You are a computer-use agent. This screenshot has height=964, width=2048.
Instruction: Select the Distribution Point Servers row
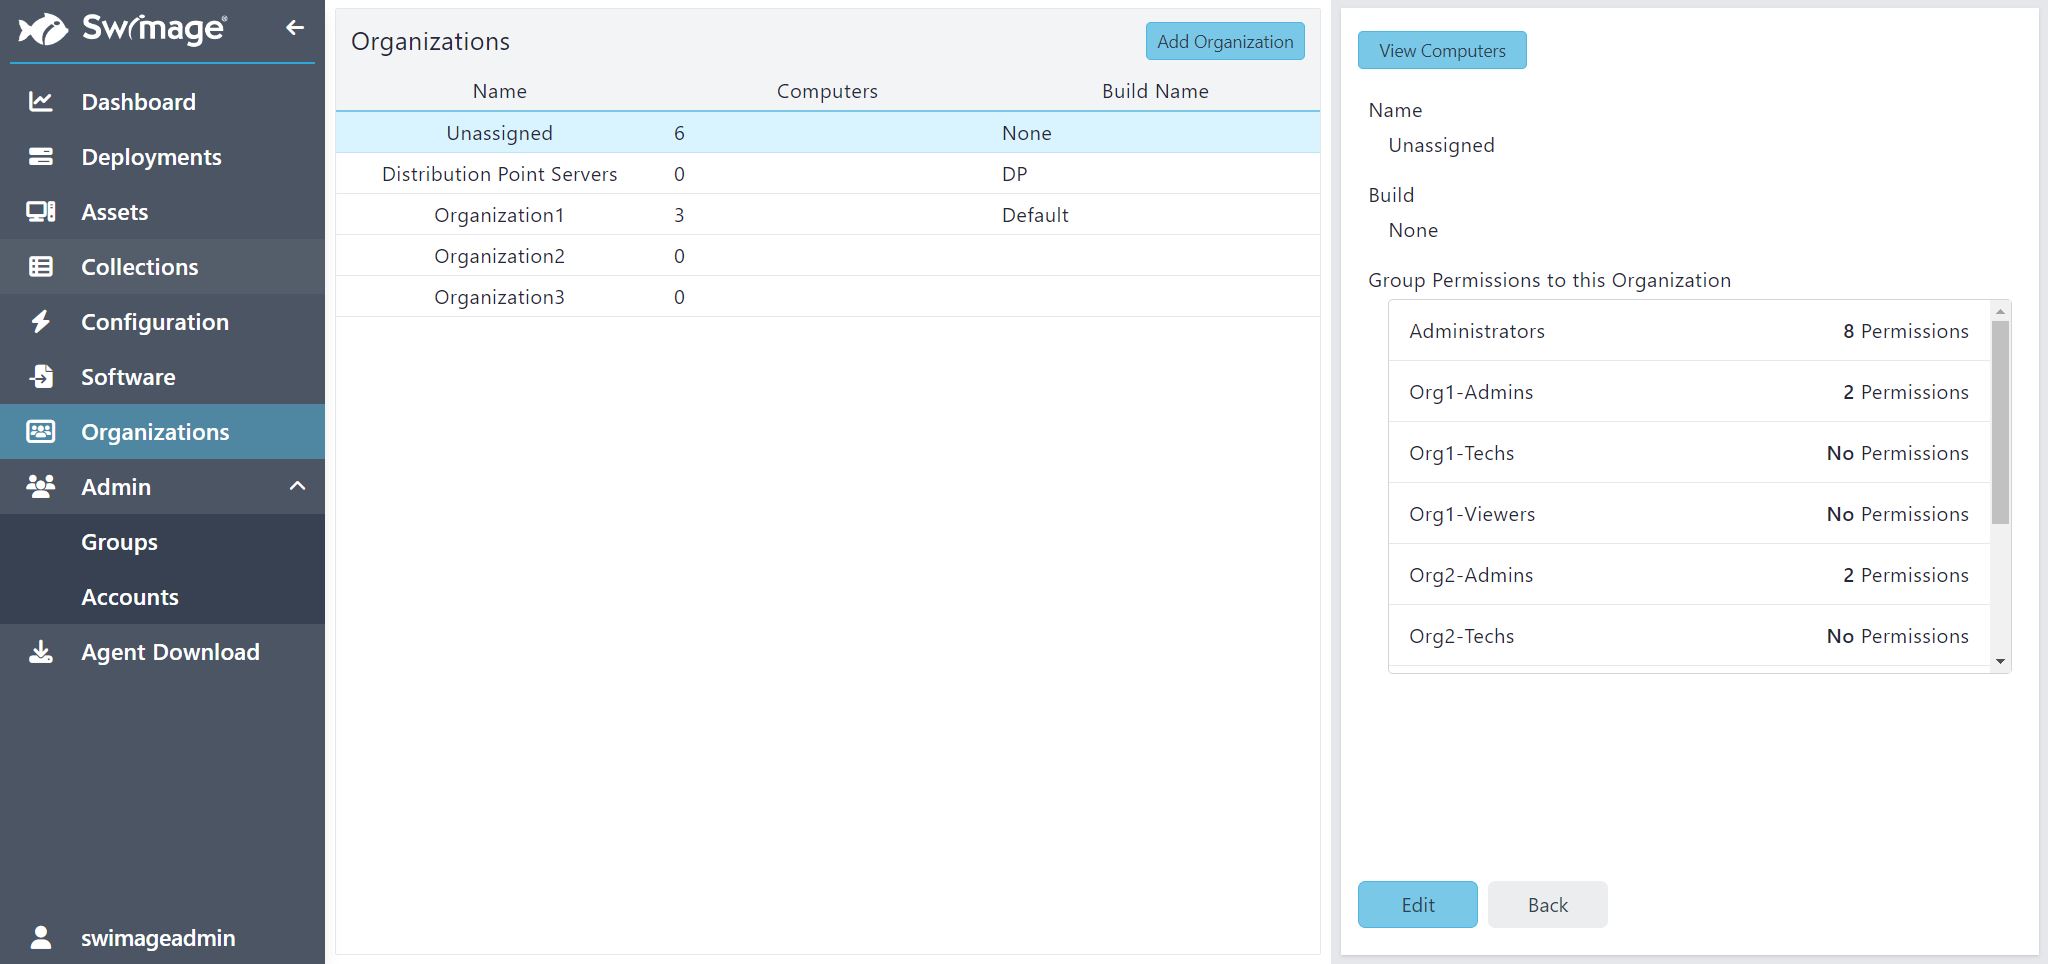coord(828,173)
